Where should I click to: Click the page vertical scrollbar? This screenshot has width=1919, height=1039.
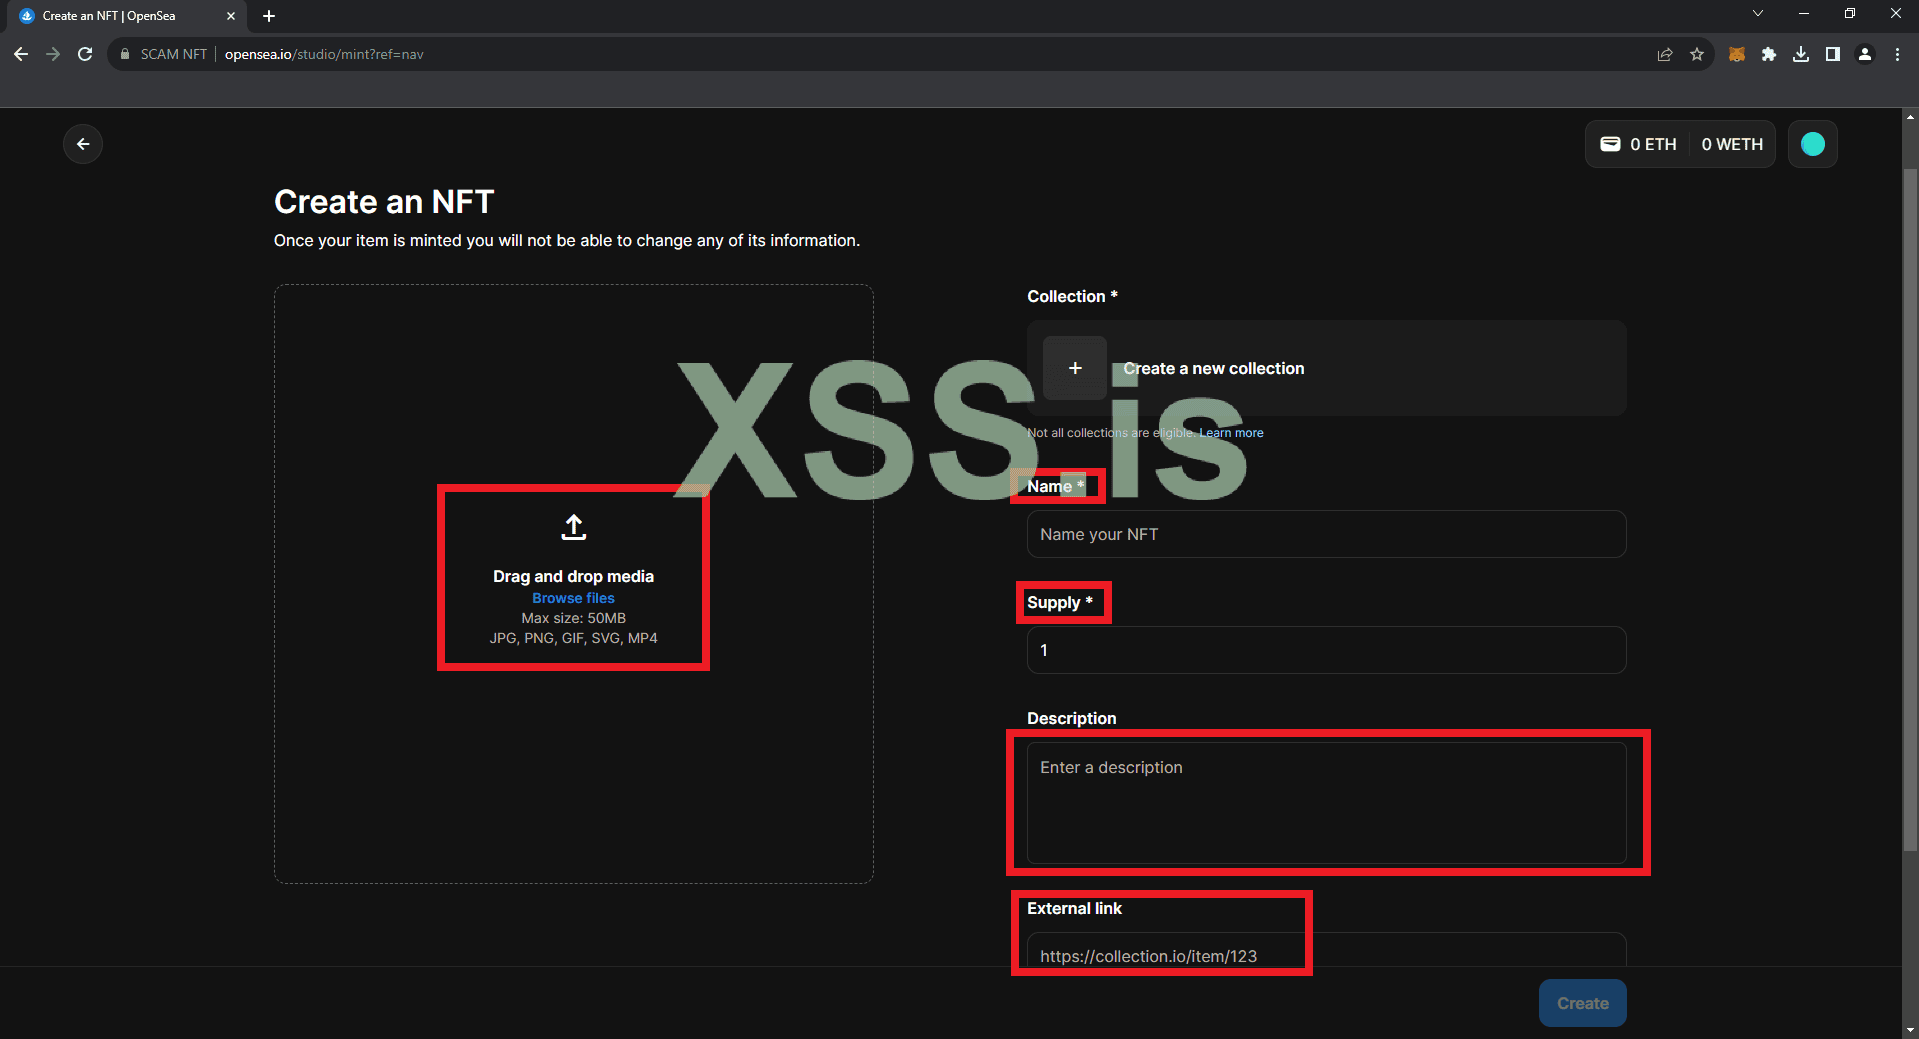1911,510
